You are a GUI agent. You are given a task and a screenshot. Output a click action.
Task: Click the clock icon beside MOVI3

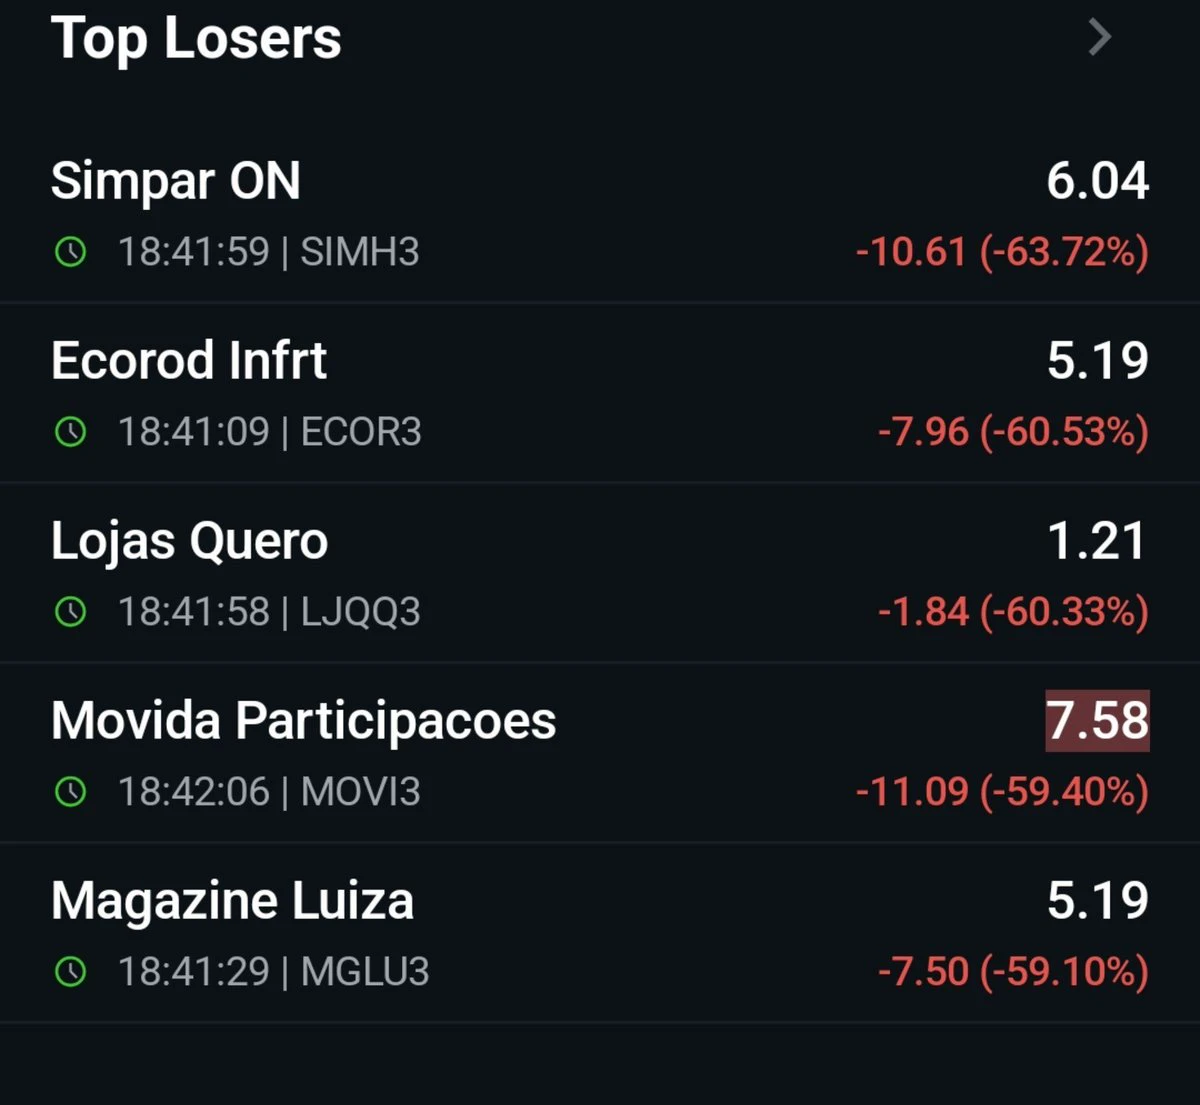pyautogui.click(x=70, y=792)
